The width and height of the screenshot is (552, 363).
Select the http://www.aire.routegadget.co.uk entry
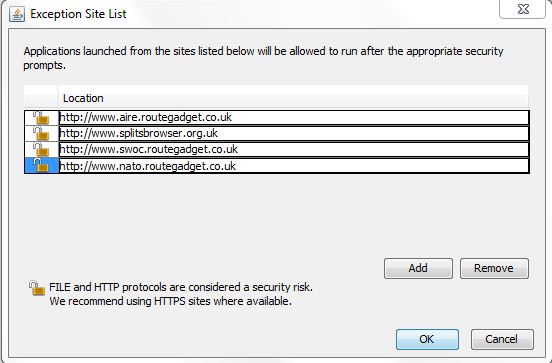[294, 117]
